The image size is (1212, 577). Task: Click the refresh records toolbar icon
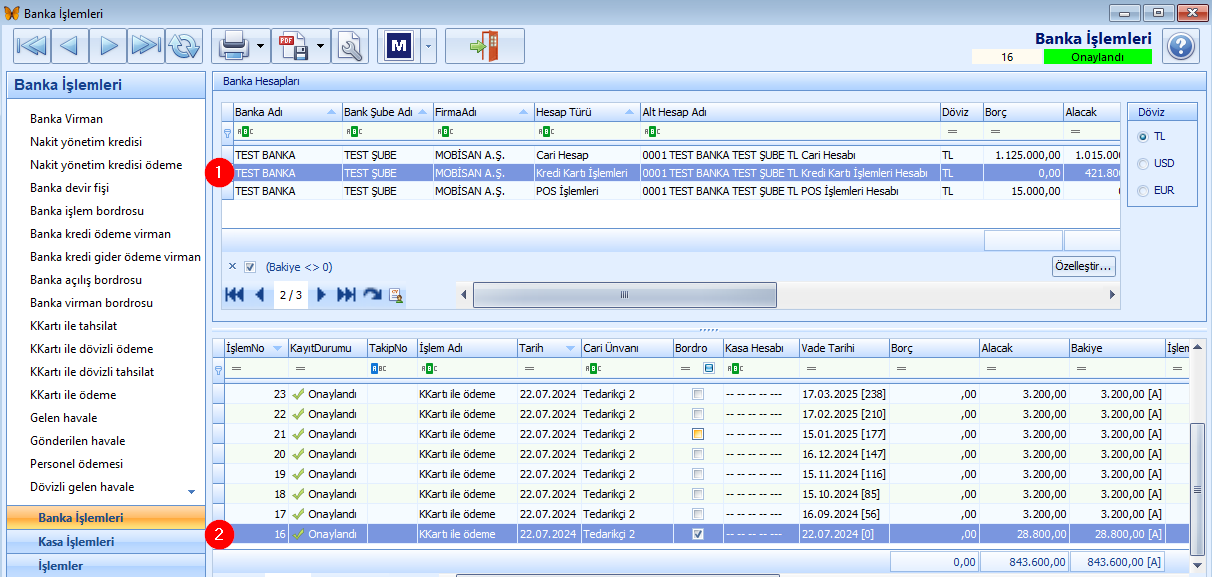pos(184,46)
